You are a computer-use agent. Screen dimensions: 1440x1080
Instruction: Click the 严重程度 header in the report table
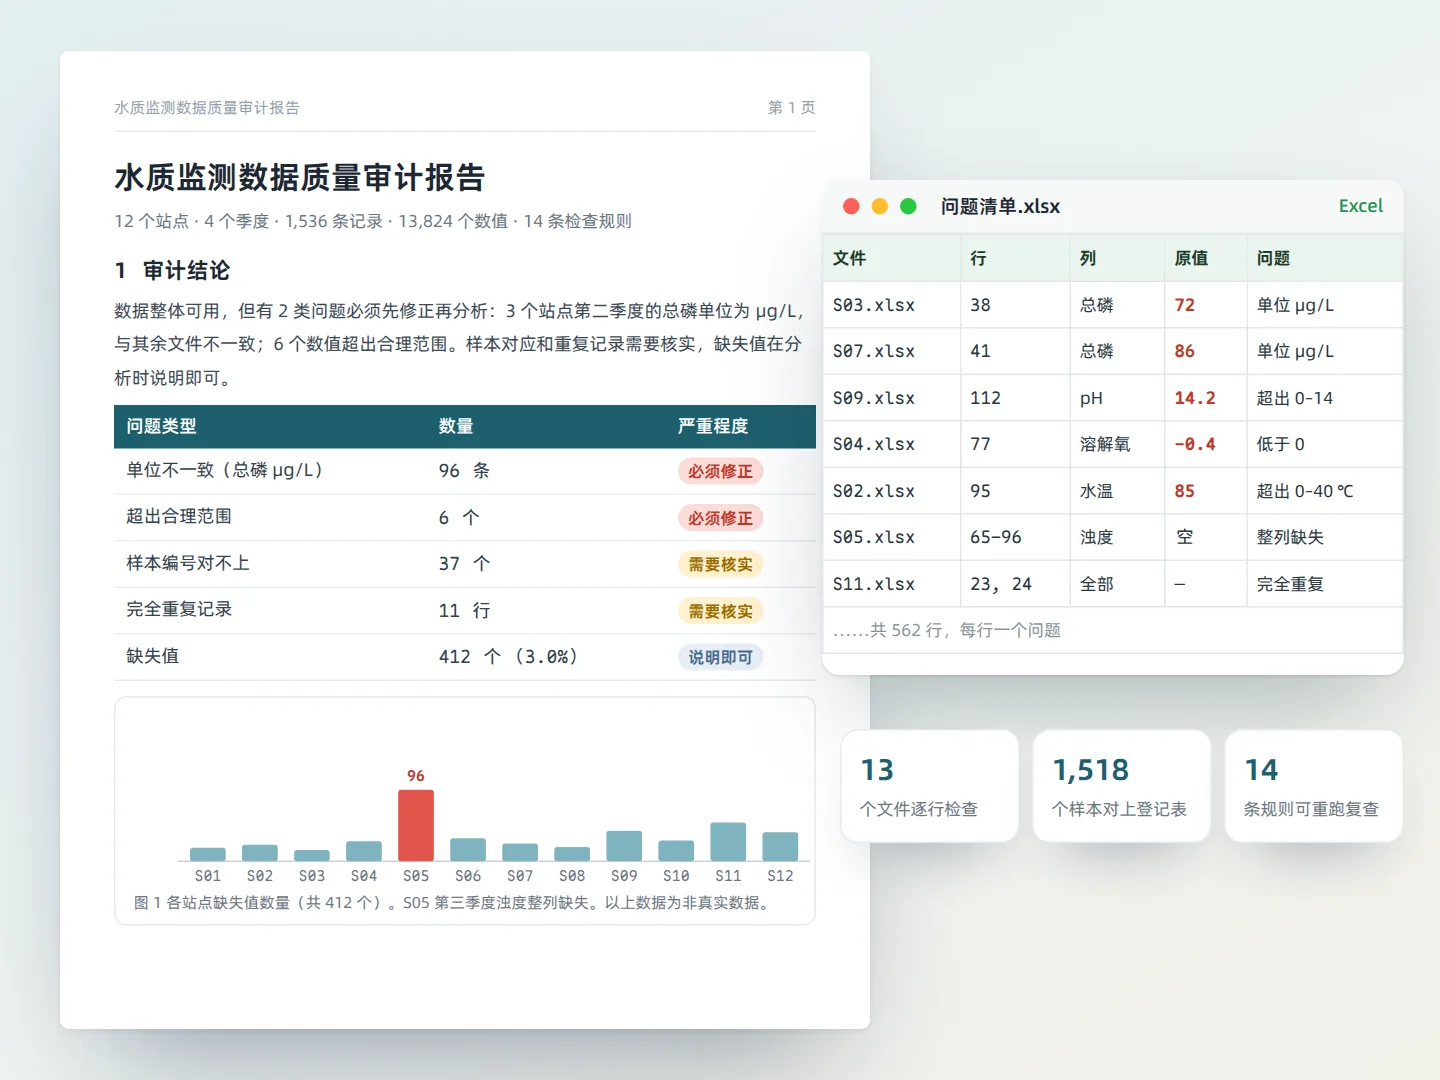tap(713, 426)
